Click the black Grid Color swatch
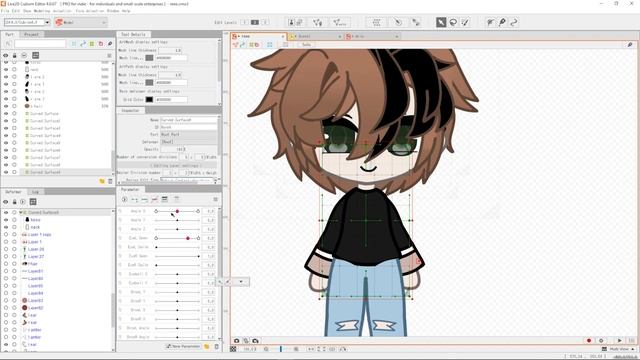 tap(149, 100)
